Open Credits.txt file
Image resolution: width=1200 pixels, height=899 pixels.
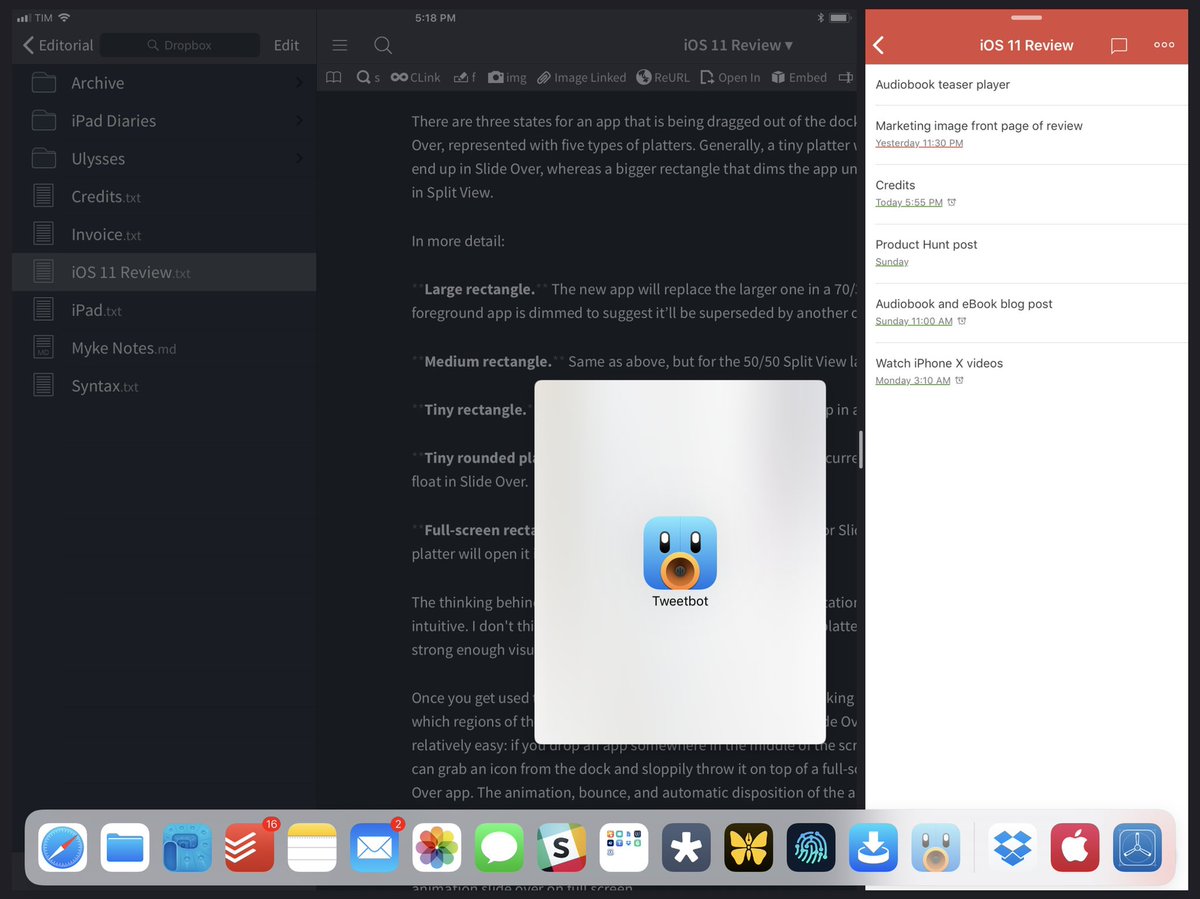pos(164,197)
